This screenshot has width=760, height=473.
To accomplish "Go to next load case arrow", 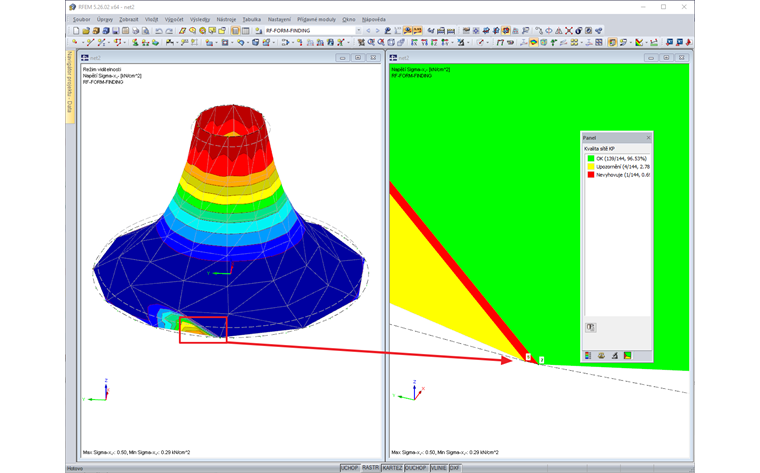I will click(x=377, y=31).
